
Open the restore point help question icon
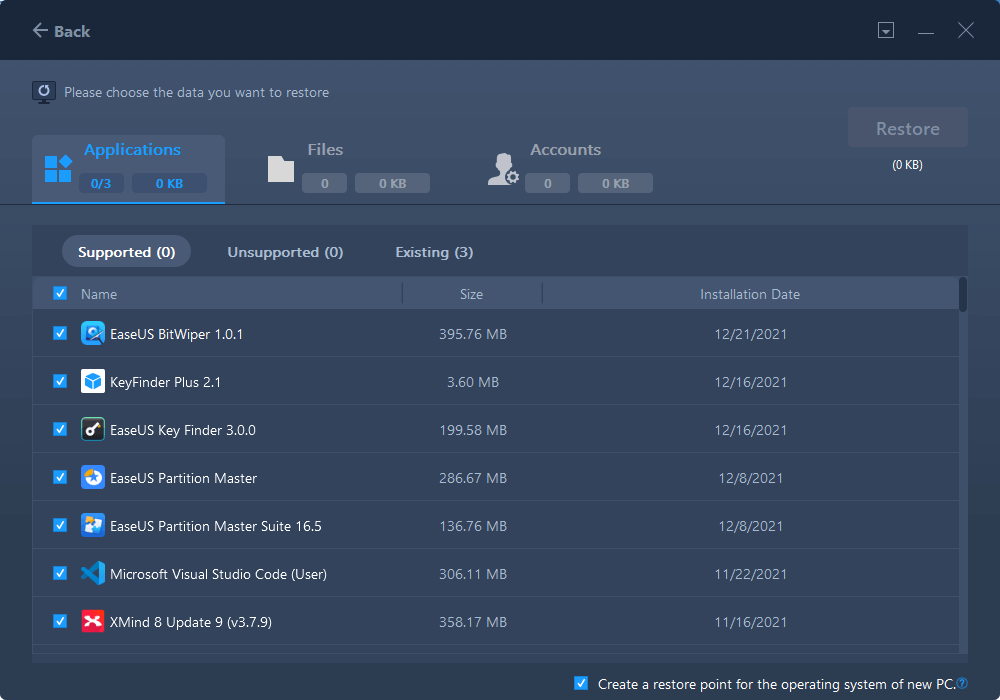click(x=962, y=683)
